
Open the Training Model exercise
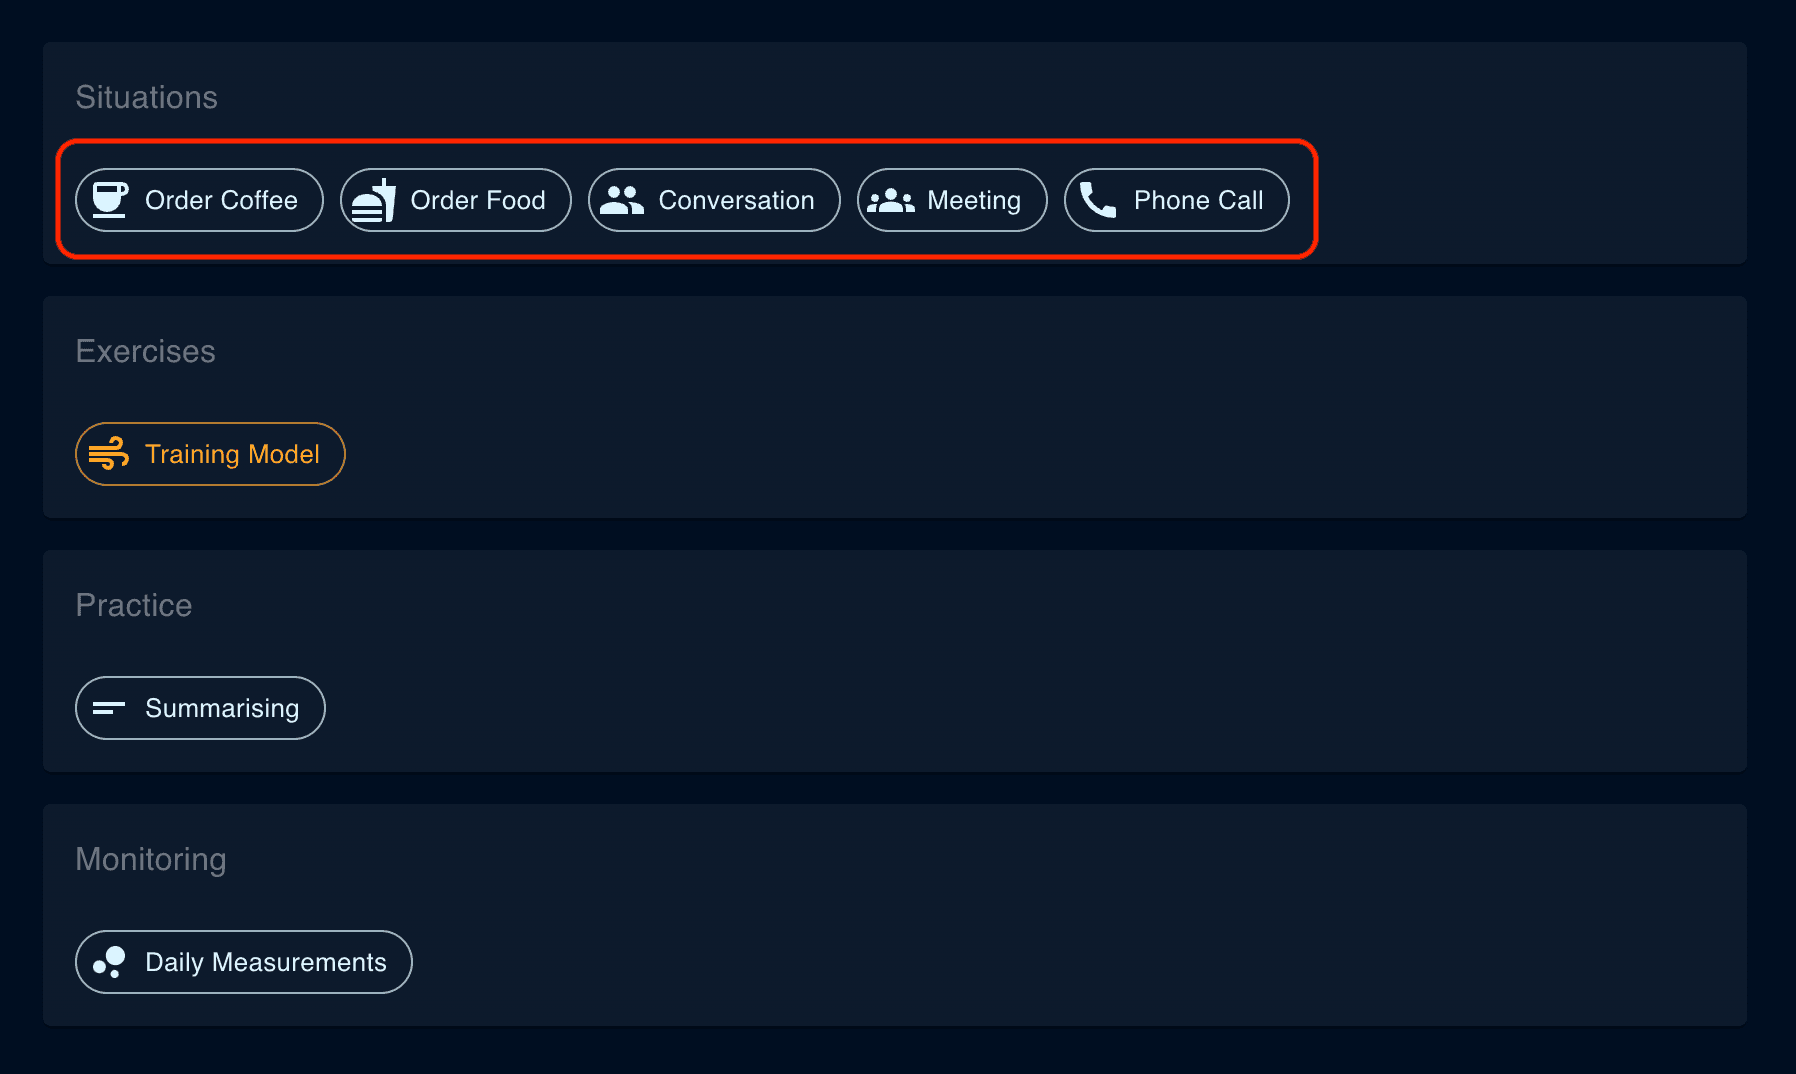(211, 454)
